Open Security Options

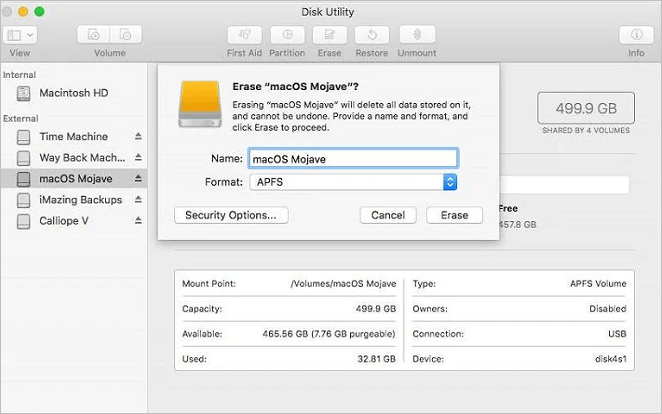231,215
